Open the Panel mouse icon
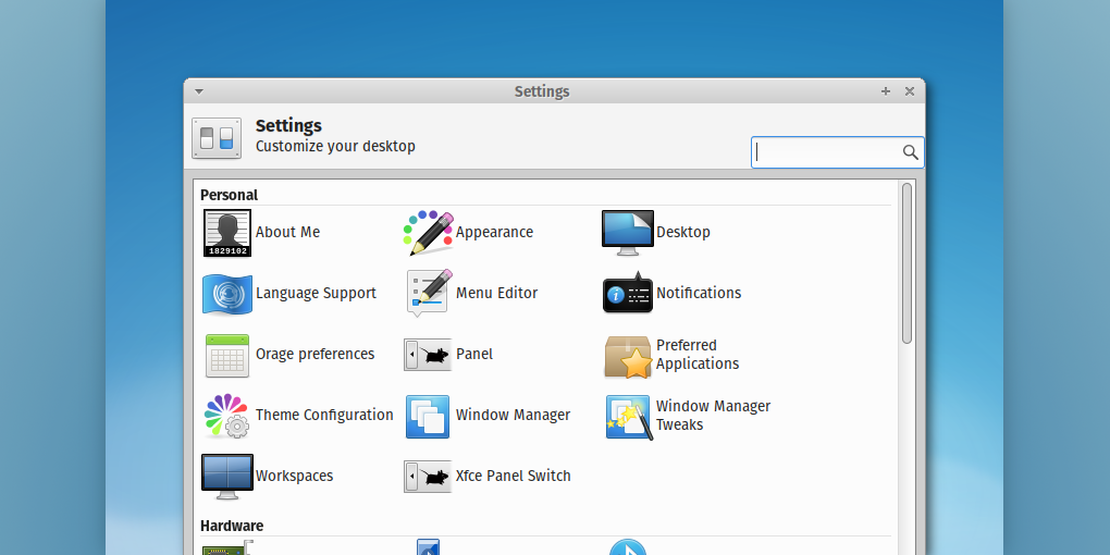This screenshot has height=555, width=1110. click(428, 354)
